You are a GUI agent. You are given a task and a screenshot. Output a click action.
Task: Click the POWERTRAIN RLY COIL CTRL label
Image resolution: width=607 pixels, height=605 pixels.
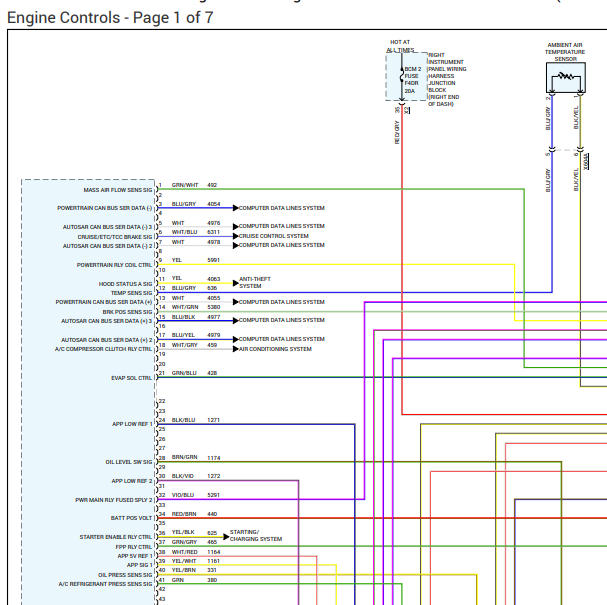(115, 265)
